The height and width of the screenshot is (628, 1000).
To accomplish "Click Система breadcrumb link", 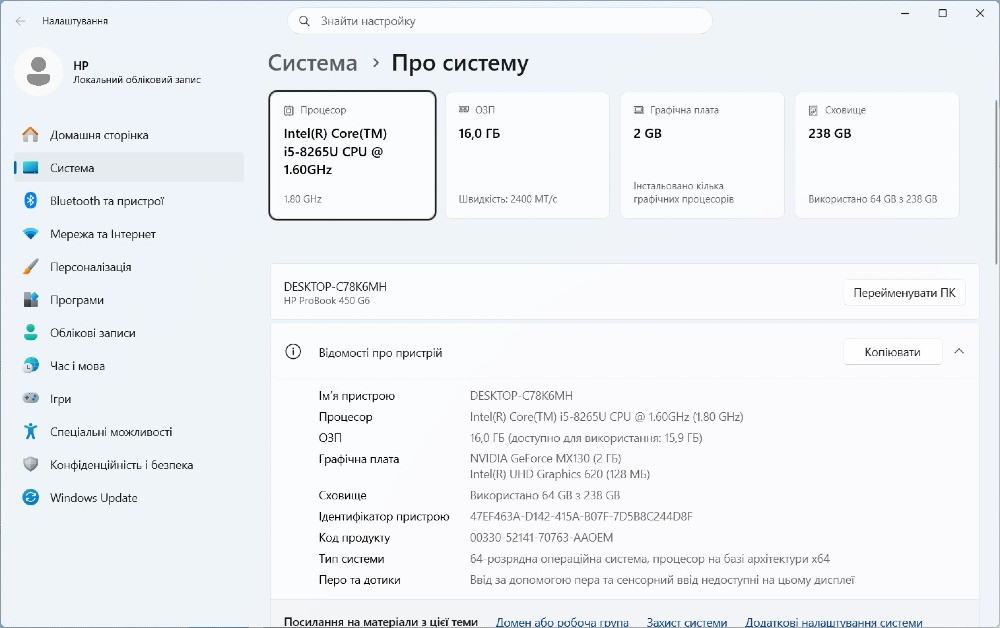I will tap(312, 63).
